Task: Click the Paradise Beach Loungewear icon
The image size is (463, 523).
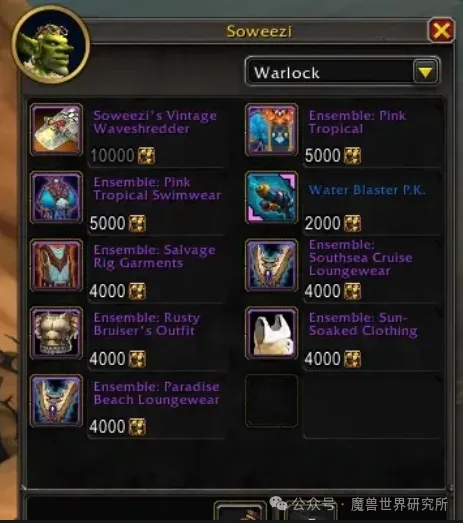Action: click(x=56, y=401)
